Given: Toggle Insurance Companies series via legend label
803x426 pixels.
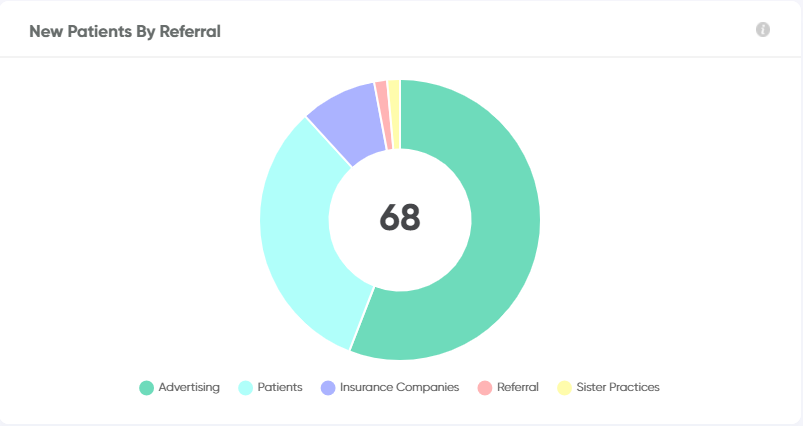Looking at the screenshot, I should 399,387.
